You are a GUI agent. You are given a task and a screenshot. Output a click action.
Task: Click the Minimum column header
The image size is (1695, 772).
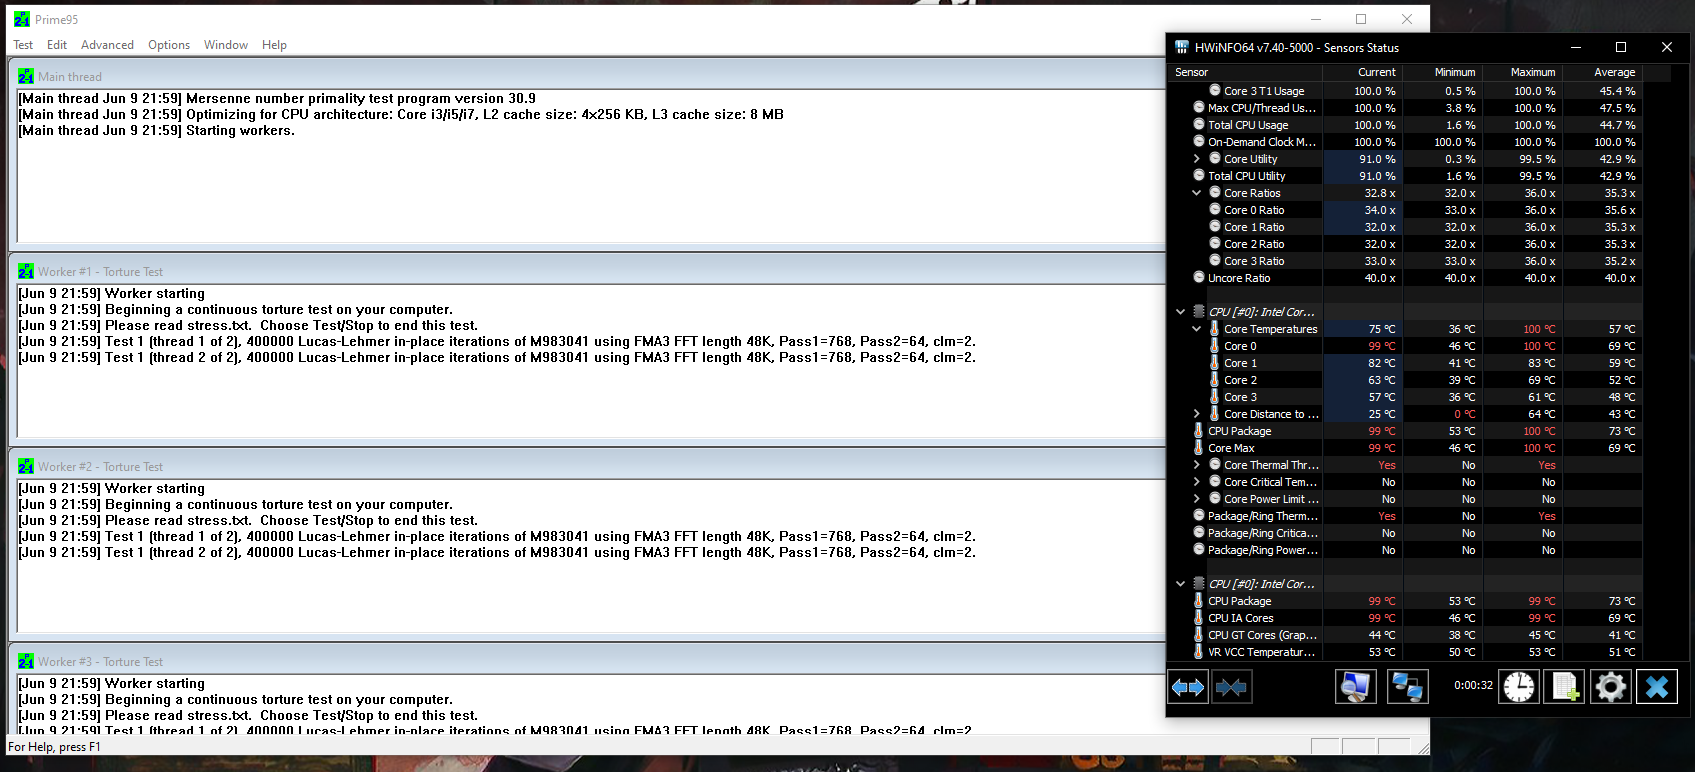(x=1442, y=72)
